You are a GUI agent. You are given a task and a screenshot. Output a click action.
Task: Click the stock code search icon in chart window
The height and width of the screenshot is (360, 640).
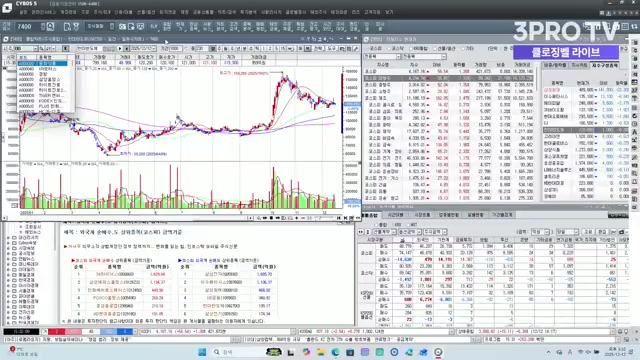pos(42,49)
